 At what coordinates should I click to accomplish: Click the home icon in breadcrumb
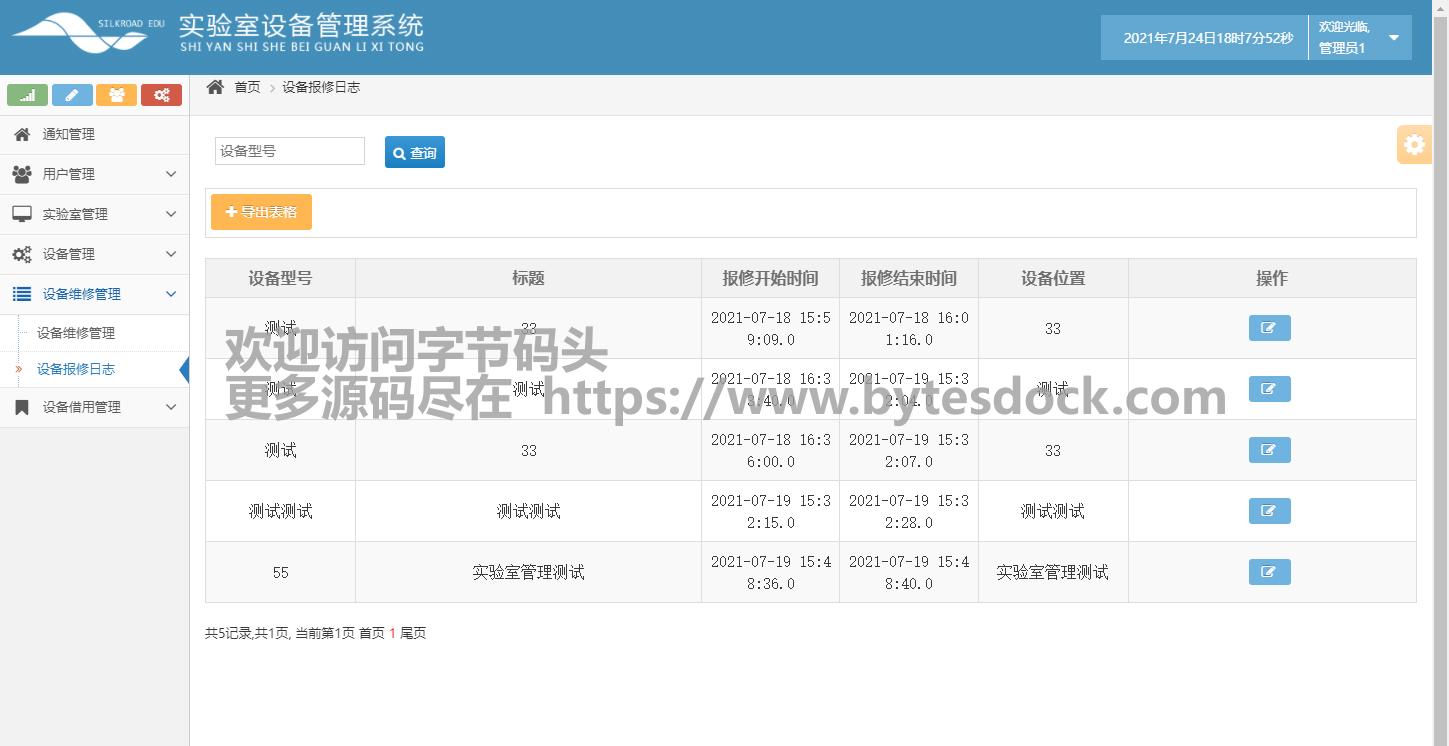[x=215, y=87]
